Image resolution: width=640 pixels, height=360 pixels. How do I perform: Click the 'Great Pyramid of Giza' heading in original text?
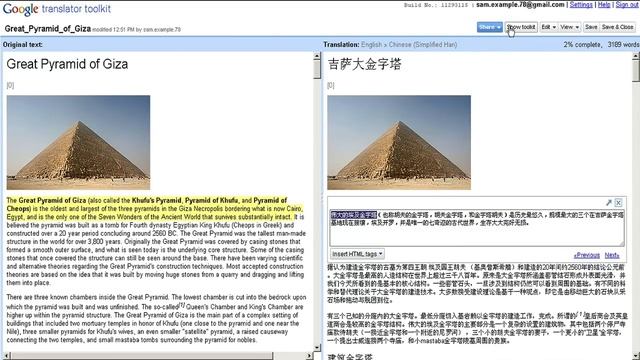point(67,64)
